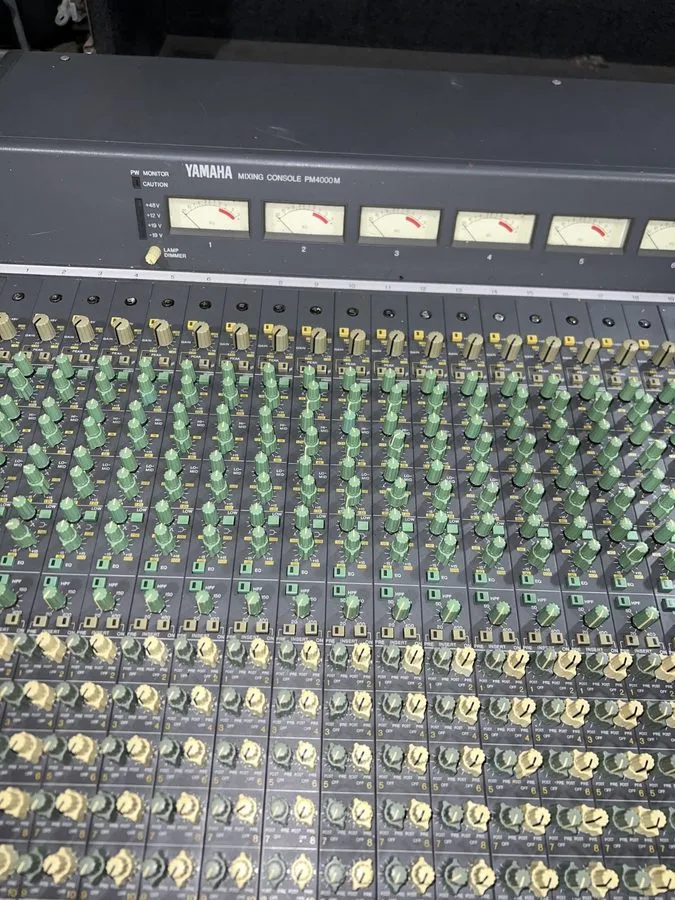Adjust the channel 3 gain knob

(x=83, y=328)
